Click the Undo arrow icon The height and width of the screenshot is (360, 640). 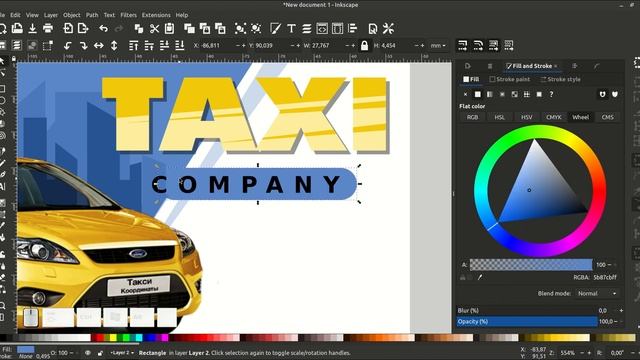(x=104, y=28)
